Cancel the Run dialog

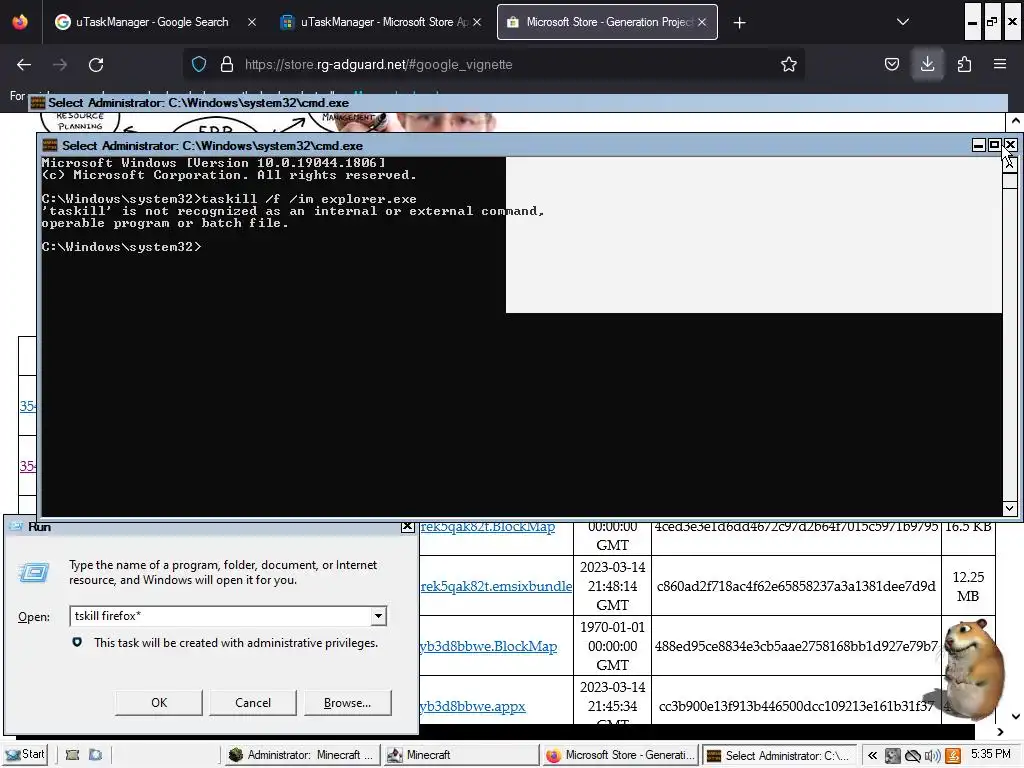[x=253, y=703]
